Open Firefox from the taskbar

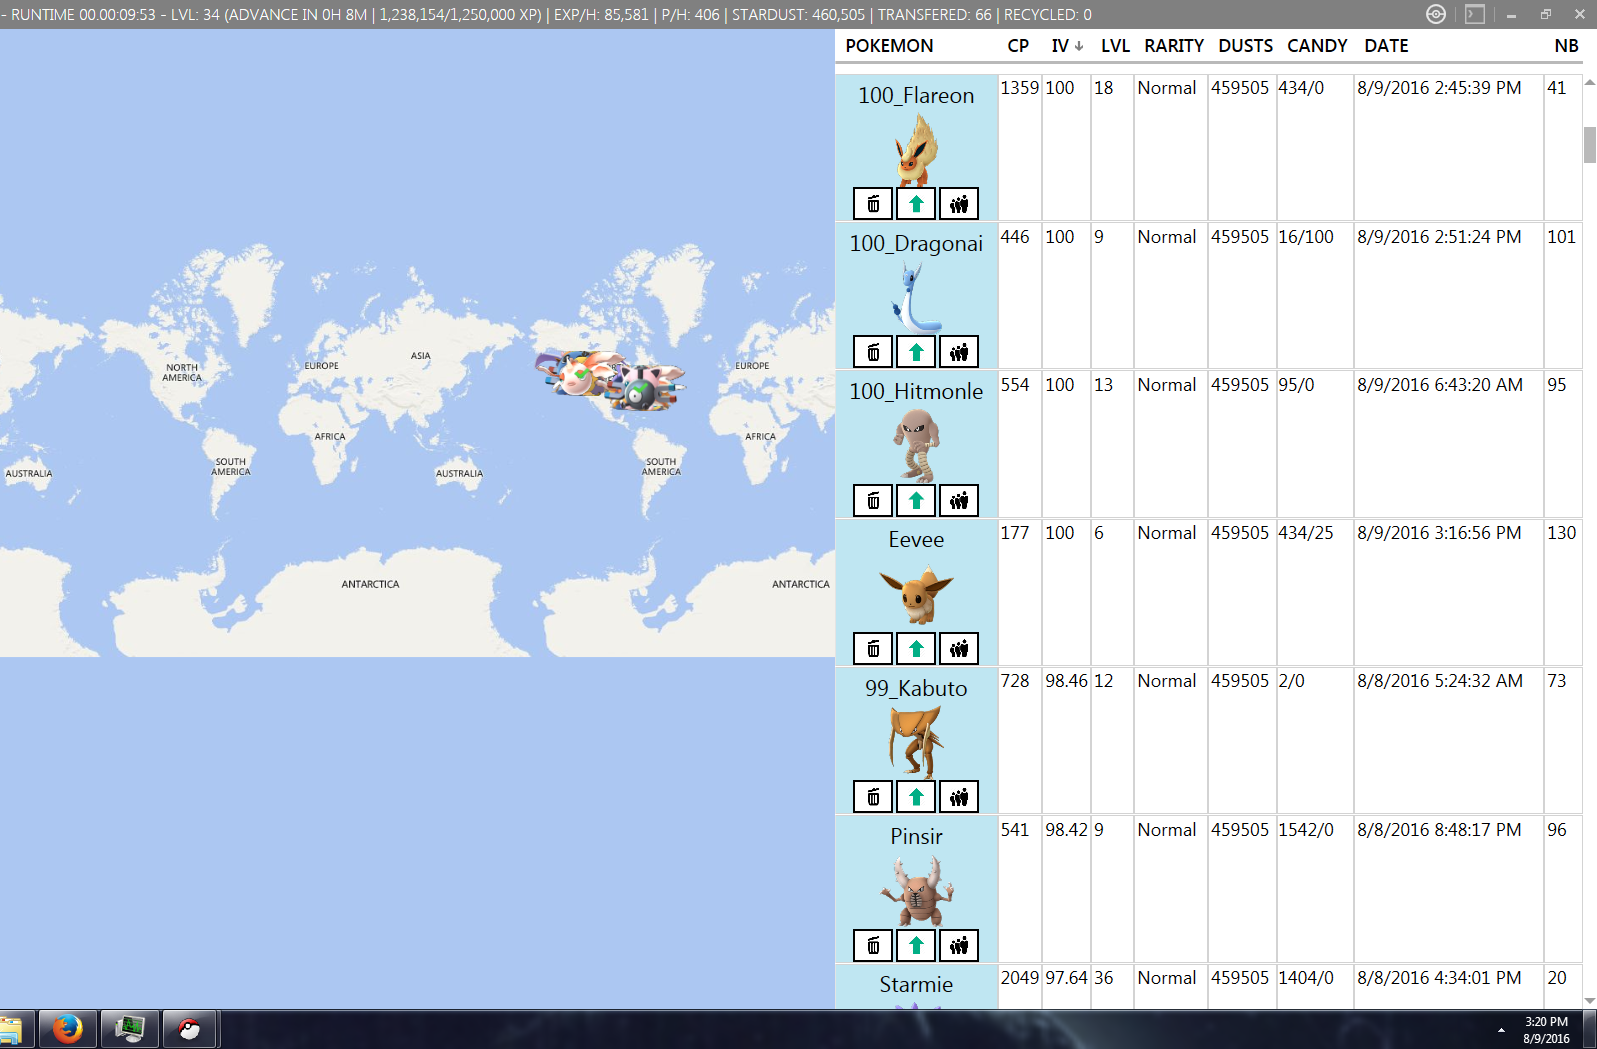click(67, 1029)
